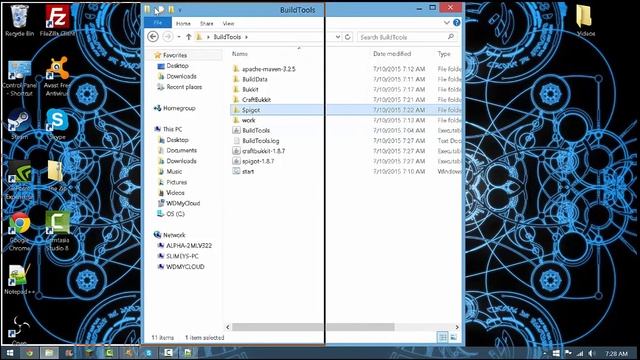Click right arrow of horizontal scrollbar
Screen dimensions: 640x360
point(457,327)
